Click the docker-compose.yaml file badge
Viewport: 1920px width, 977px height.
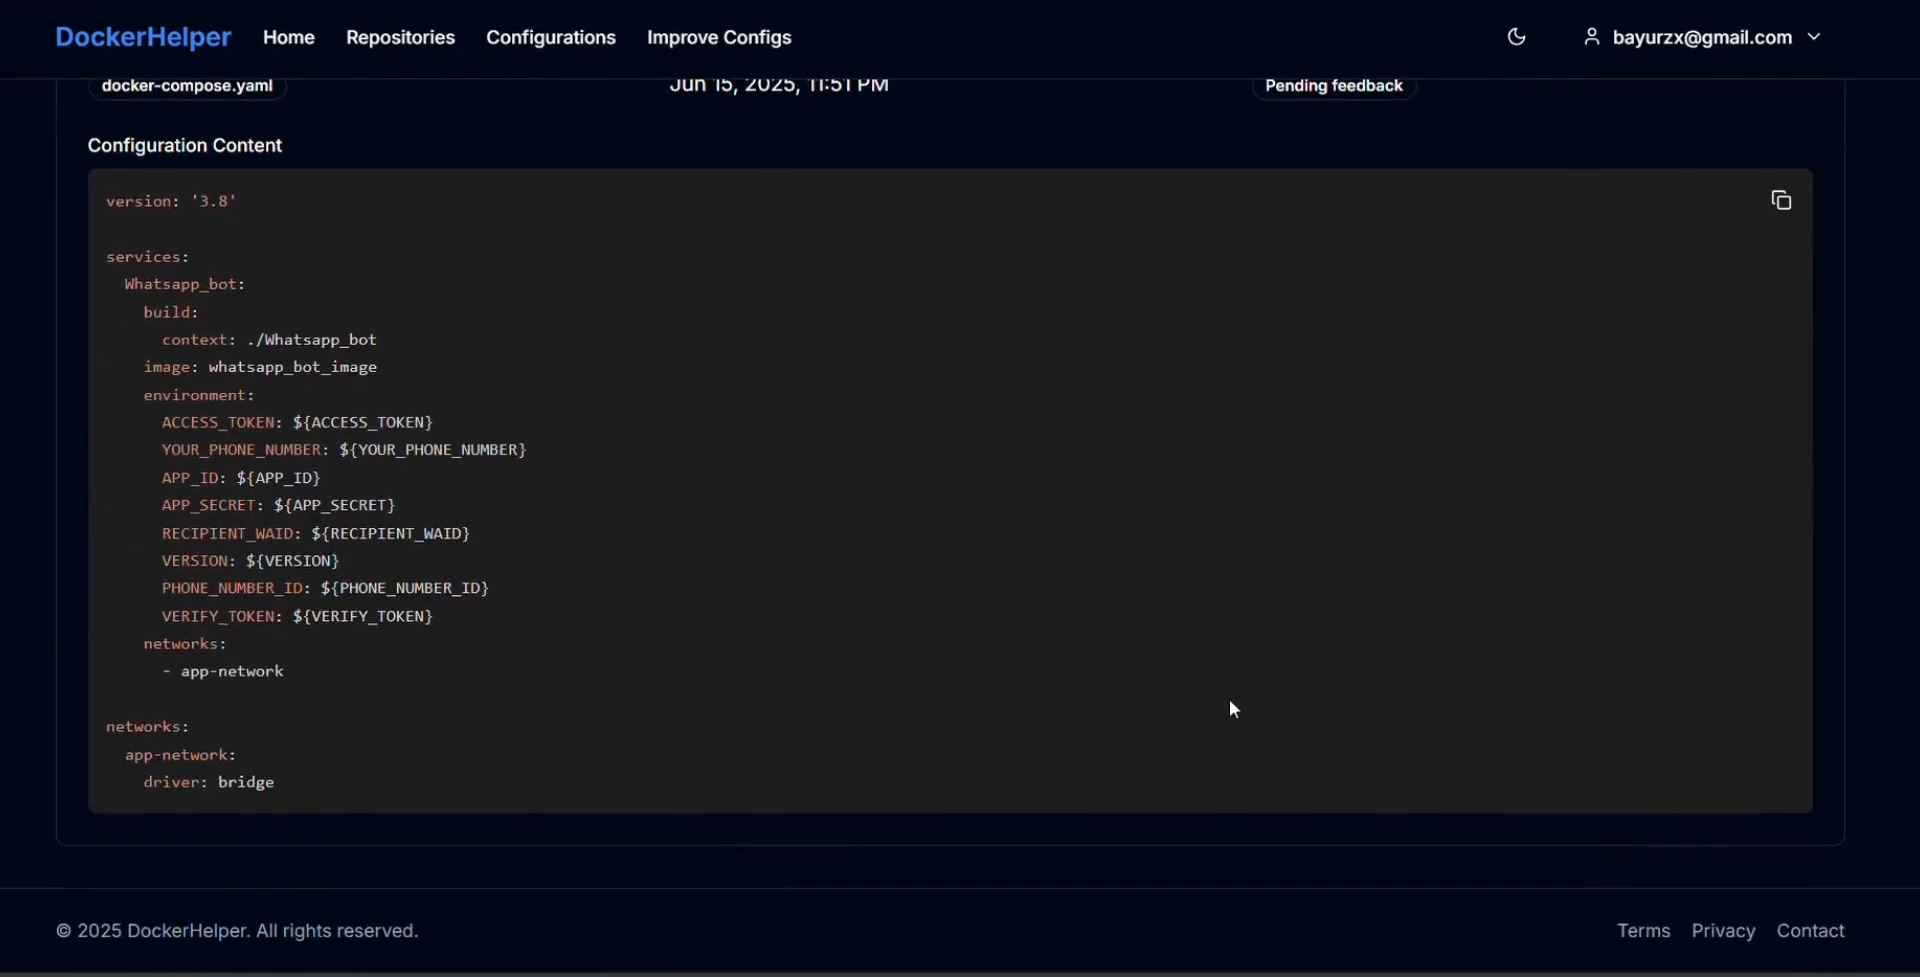pyautogui.click(x=187, y=86)
